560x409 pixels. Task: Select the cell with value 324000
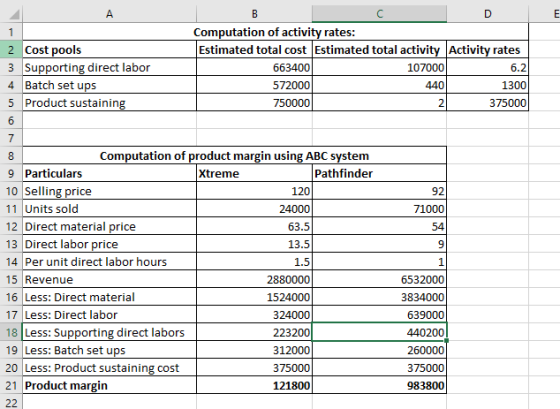pyautogui.click(x=254, y=315)
